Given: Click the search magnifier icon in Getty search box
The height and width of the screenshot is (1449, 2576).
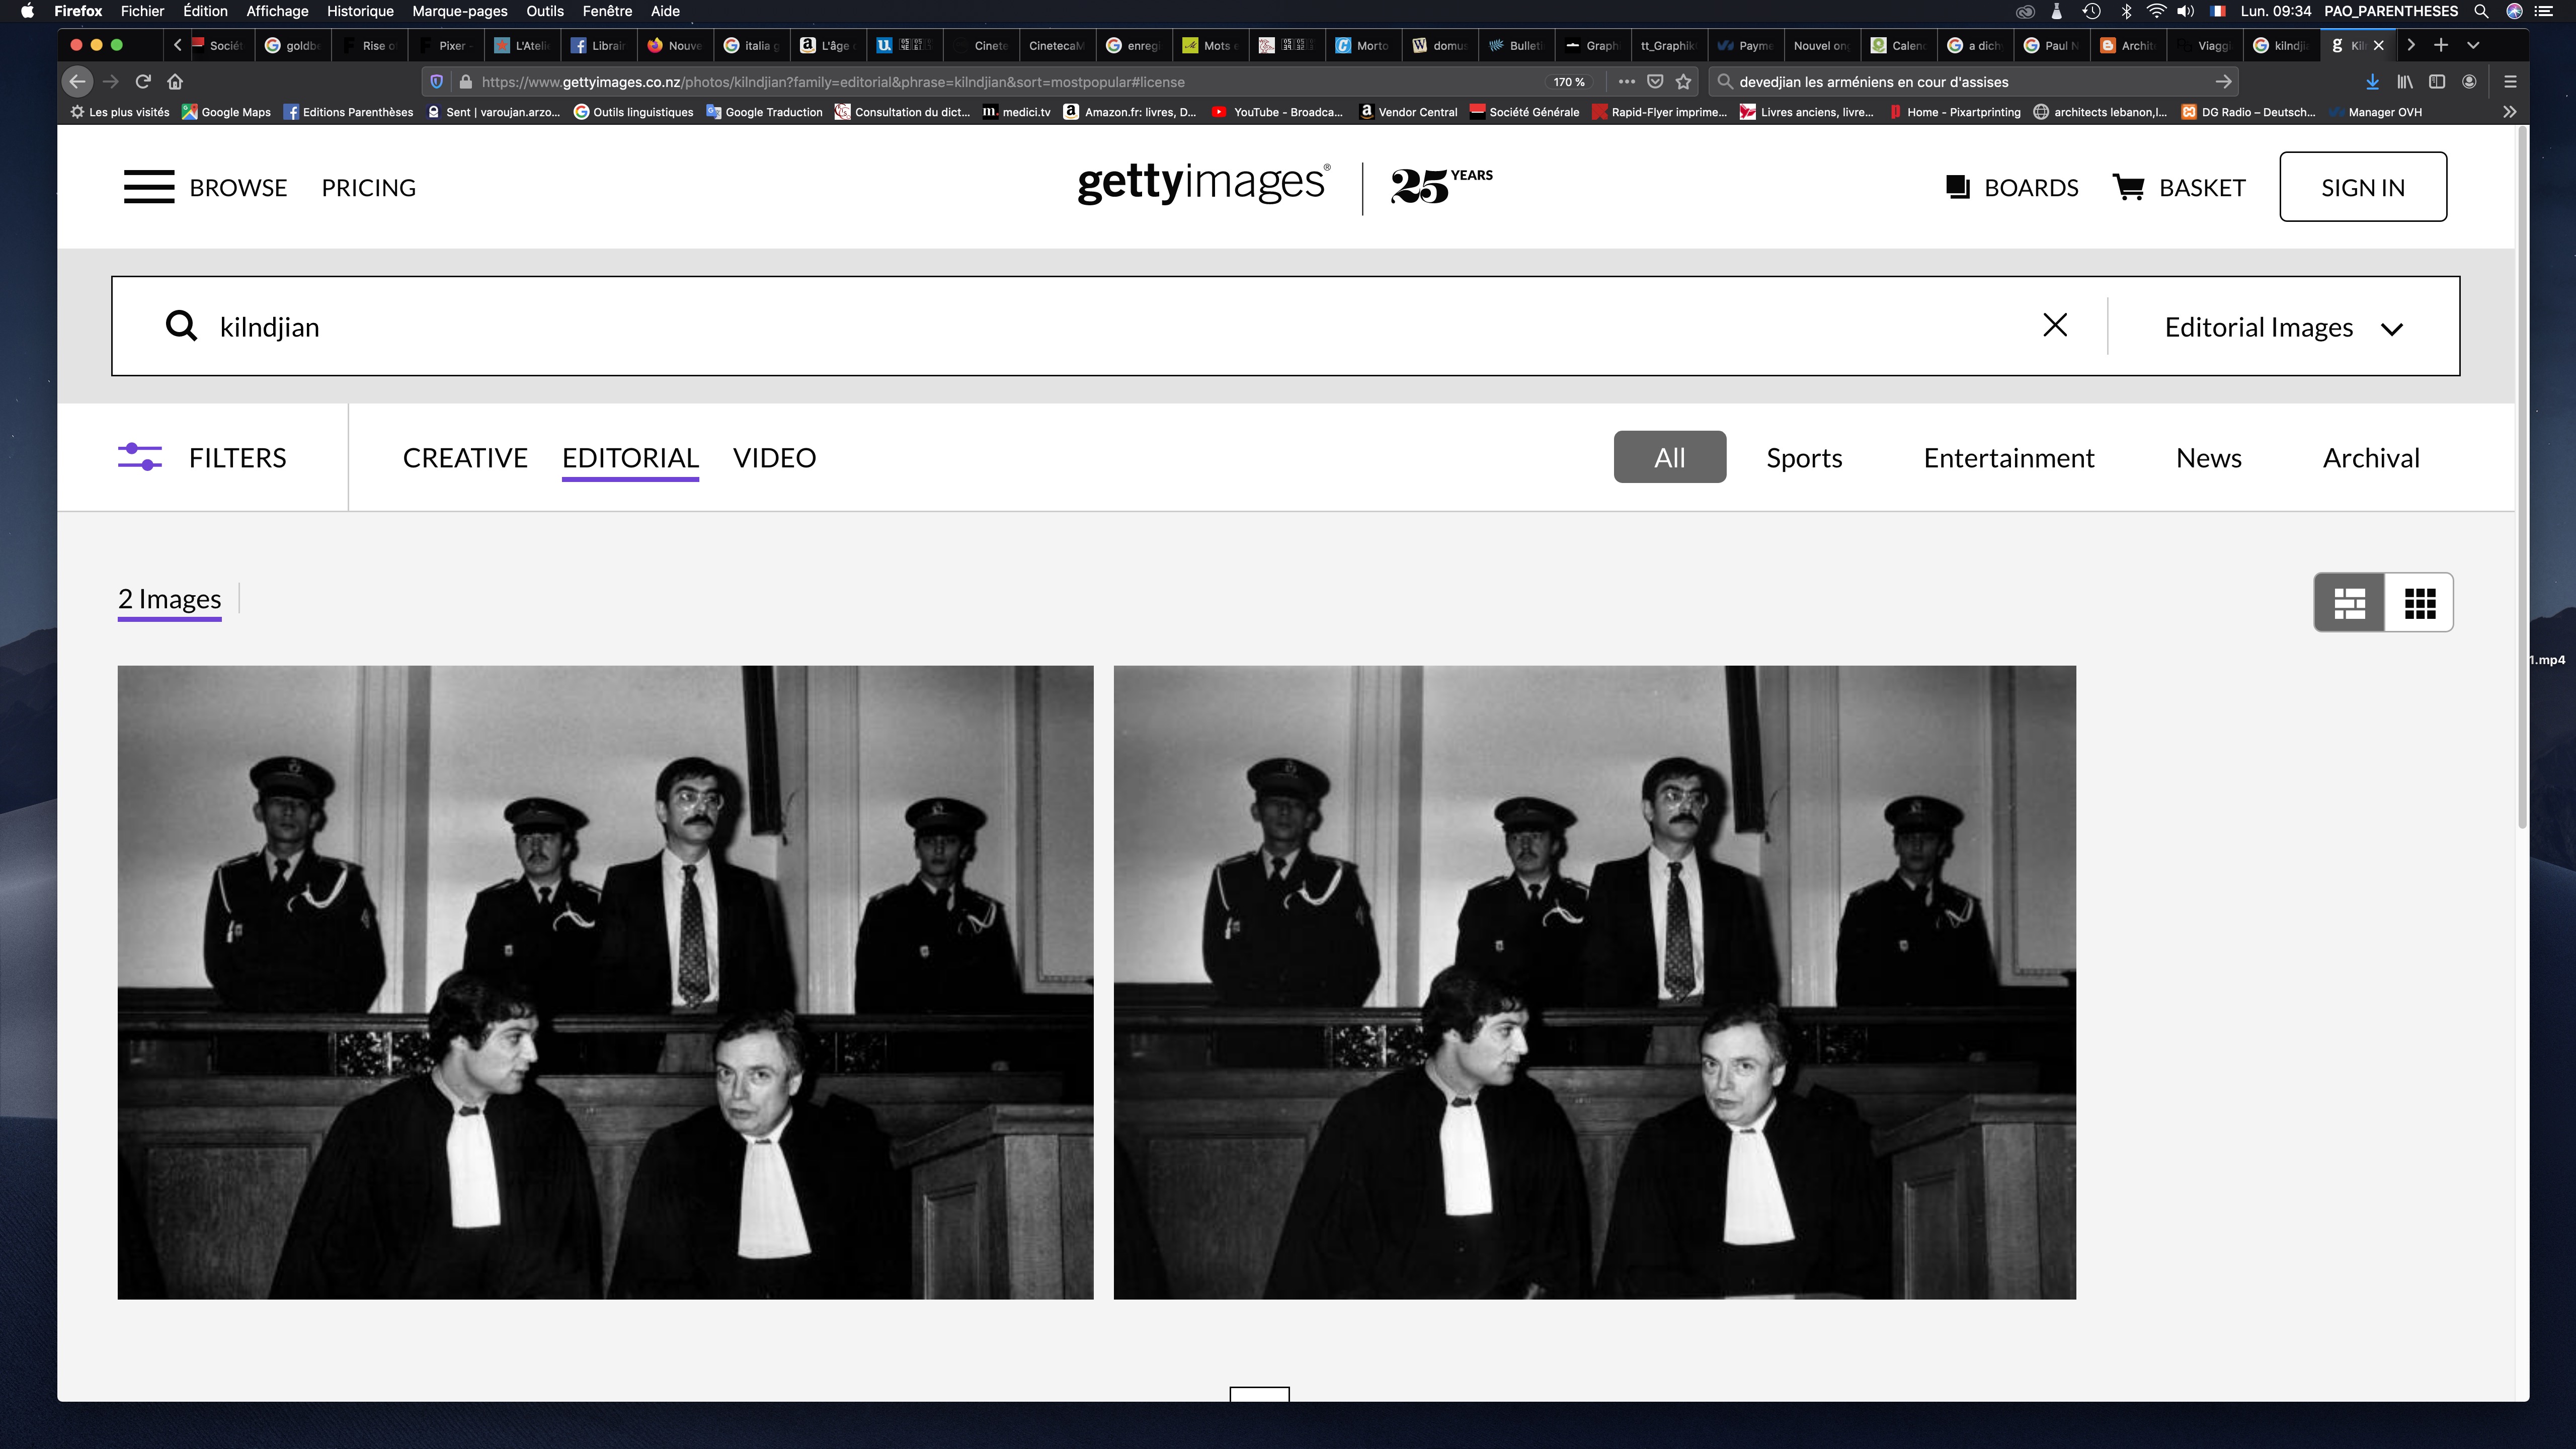Looking at the screenshot, I should tap(181, 326).
